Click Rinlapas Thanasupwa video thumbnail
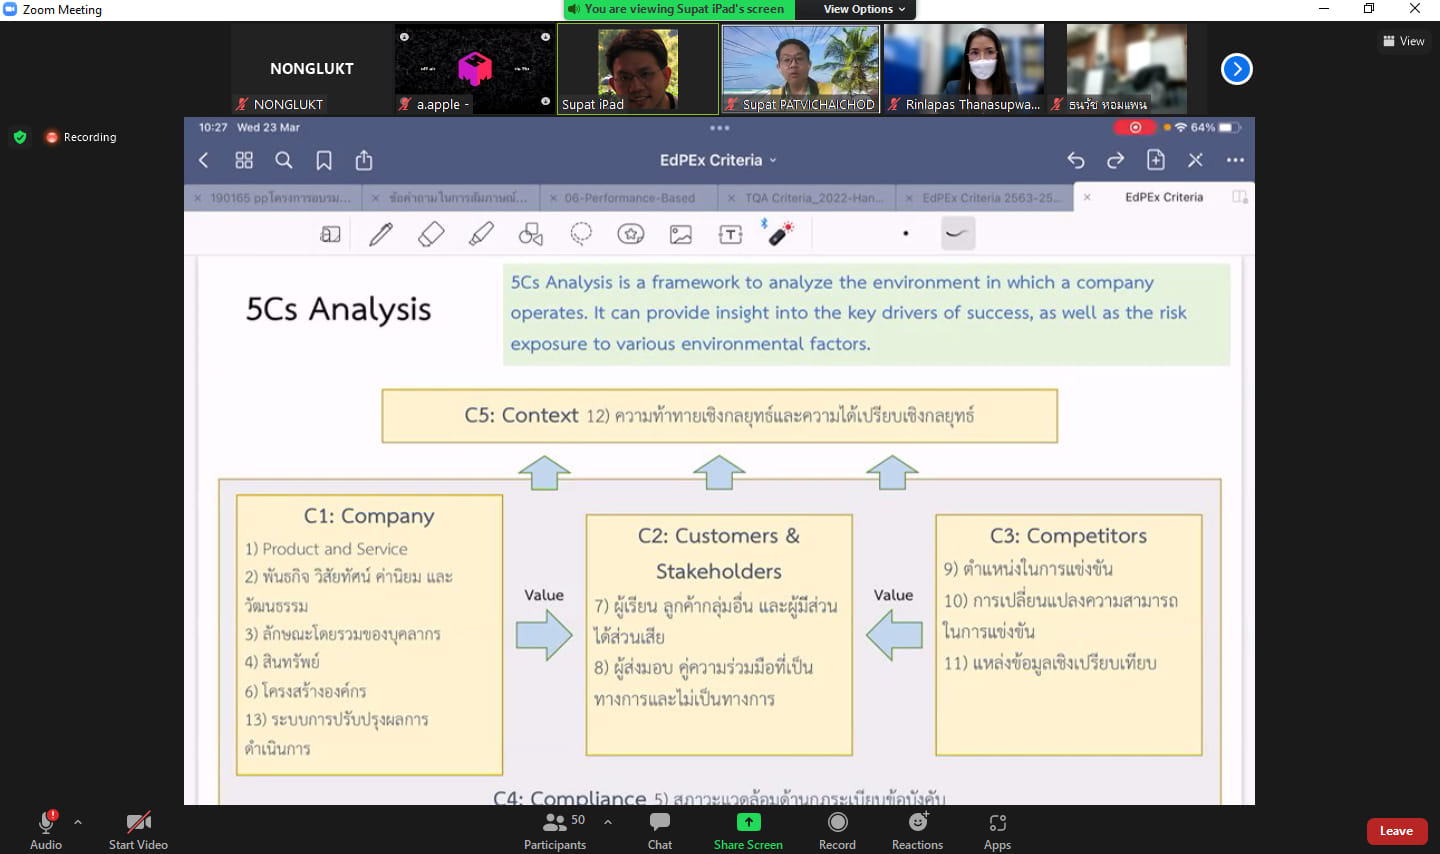The height and width of the screenshot is (854, 1440). pyautogui.click(x=964, y=69)
